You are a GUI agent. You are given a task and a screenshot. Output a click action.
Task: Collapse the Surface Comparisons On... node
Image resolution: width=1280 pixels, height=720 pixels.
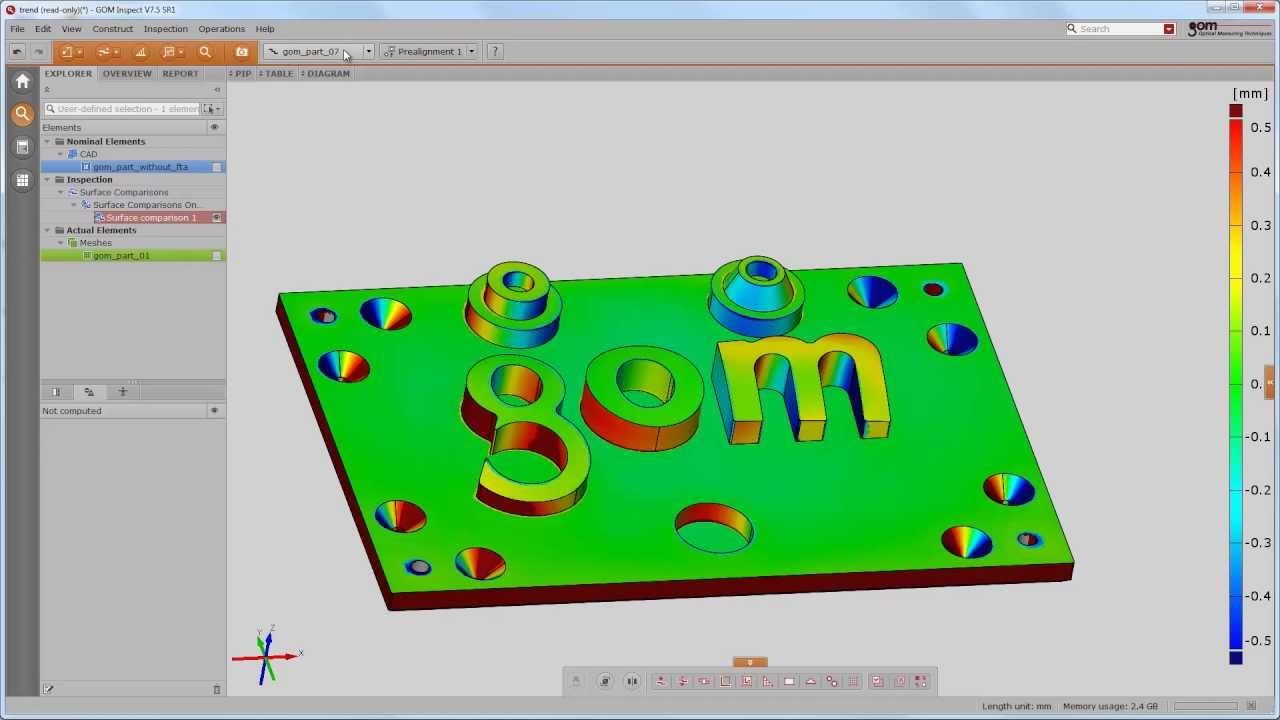(73, 205)
